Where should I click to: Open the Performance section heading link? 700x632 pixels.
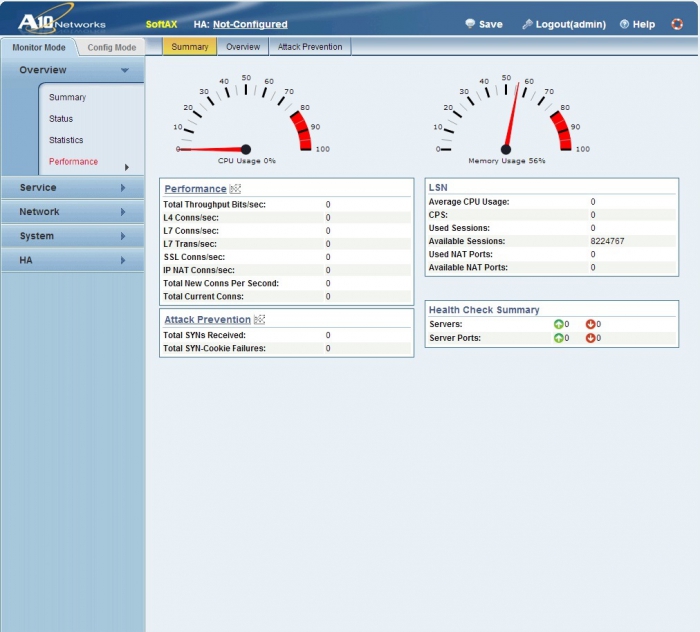[195, 189]
